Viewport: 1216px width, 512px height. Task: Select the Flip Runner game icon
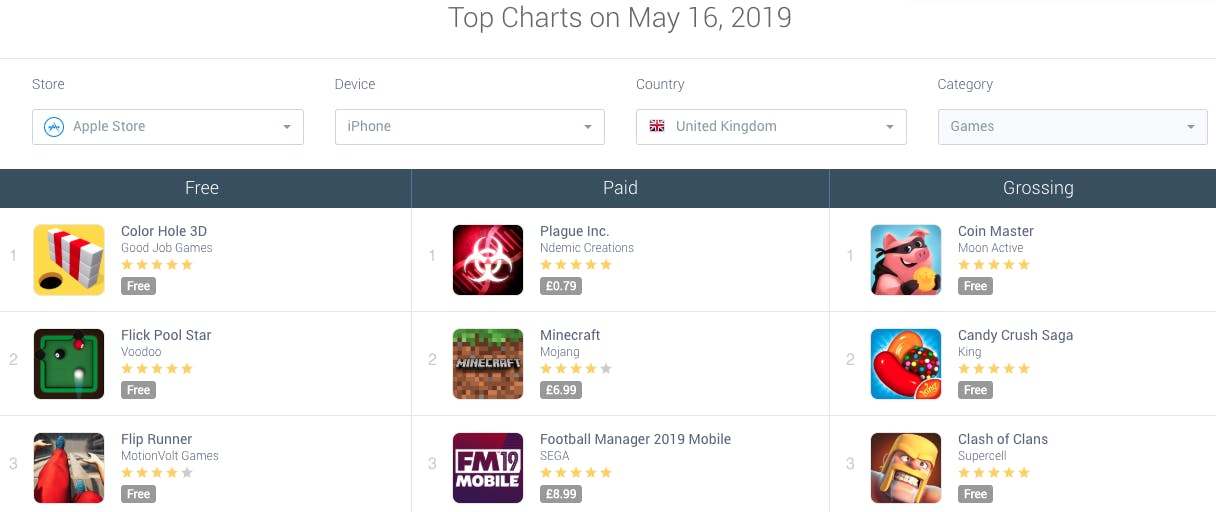69,468
